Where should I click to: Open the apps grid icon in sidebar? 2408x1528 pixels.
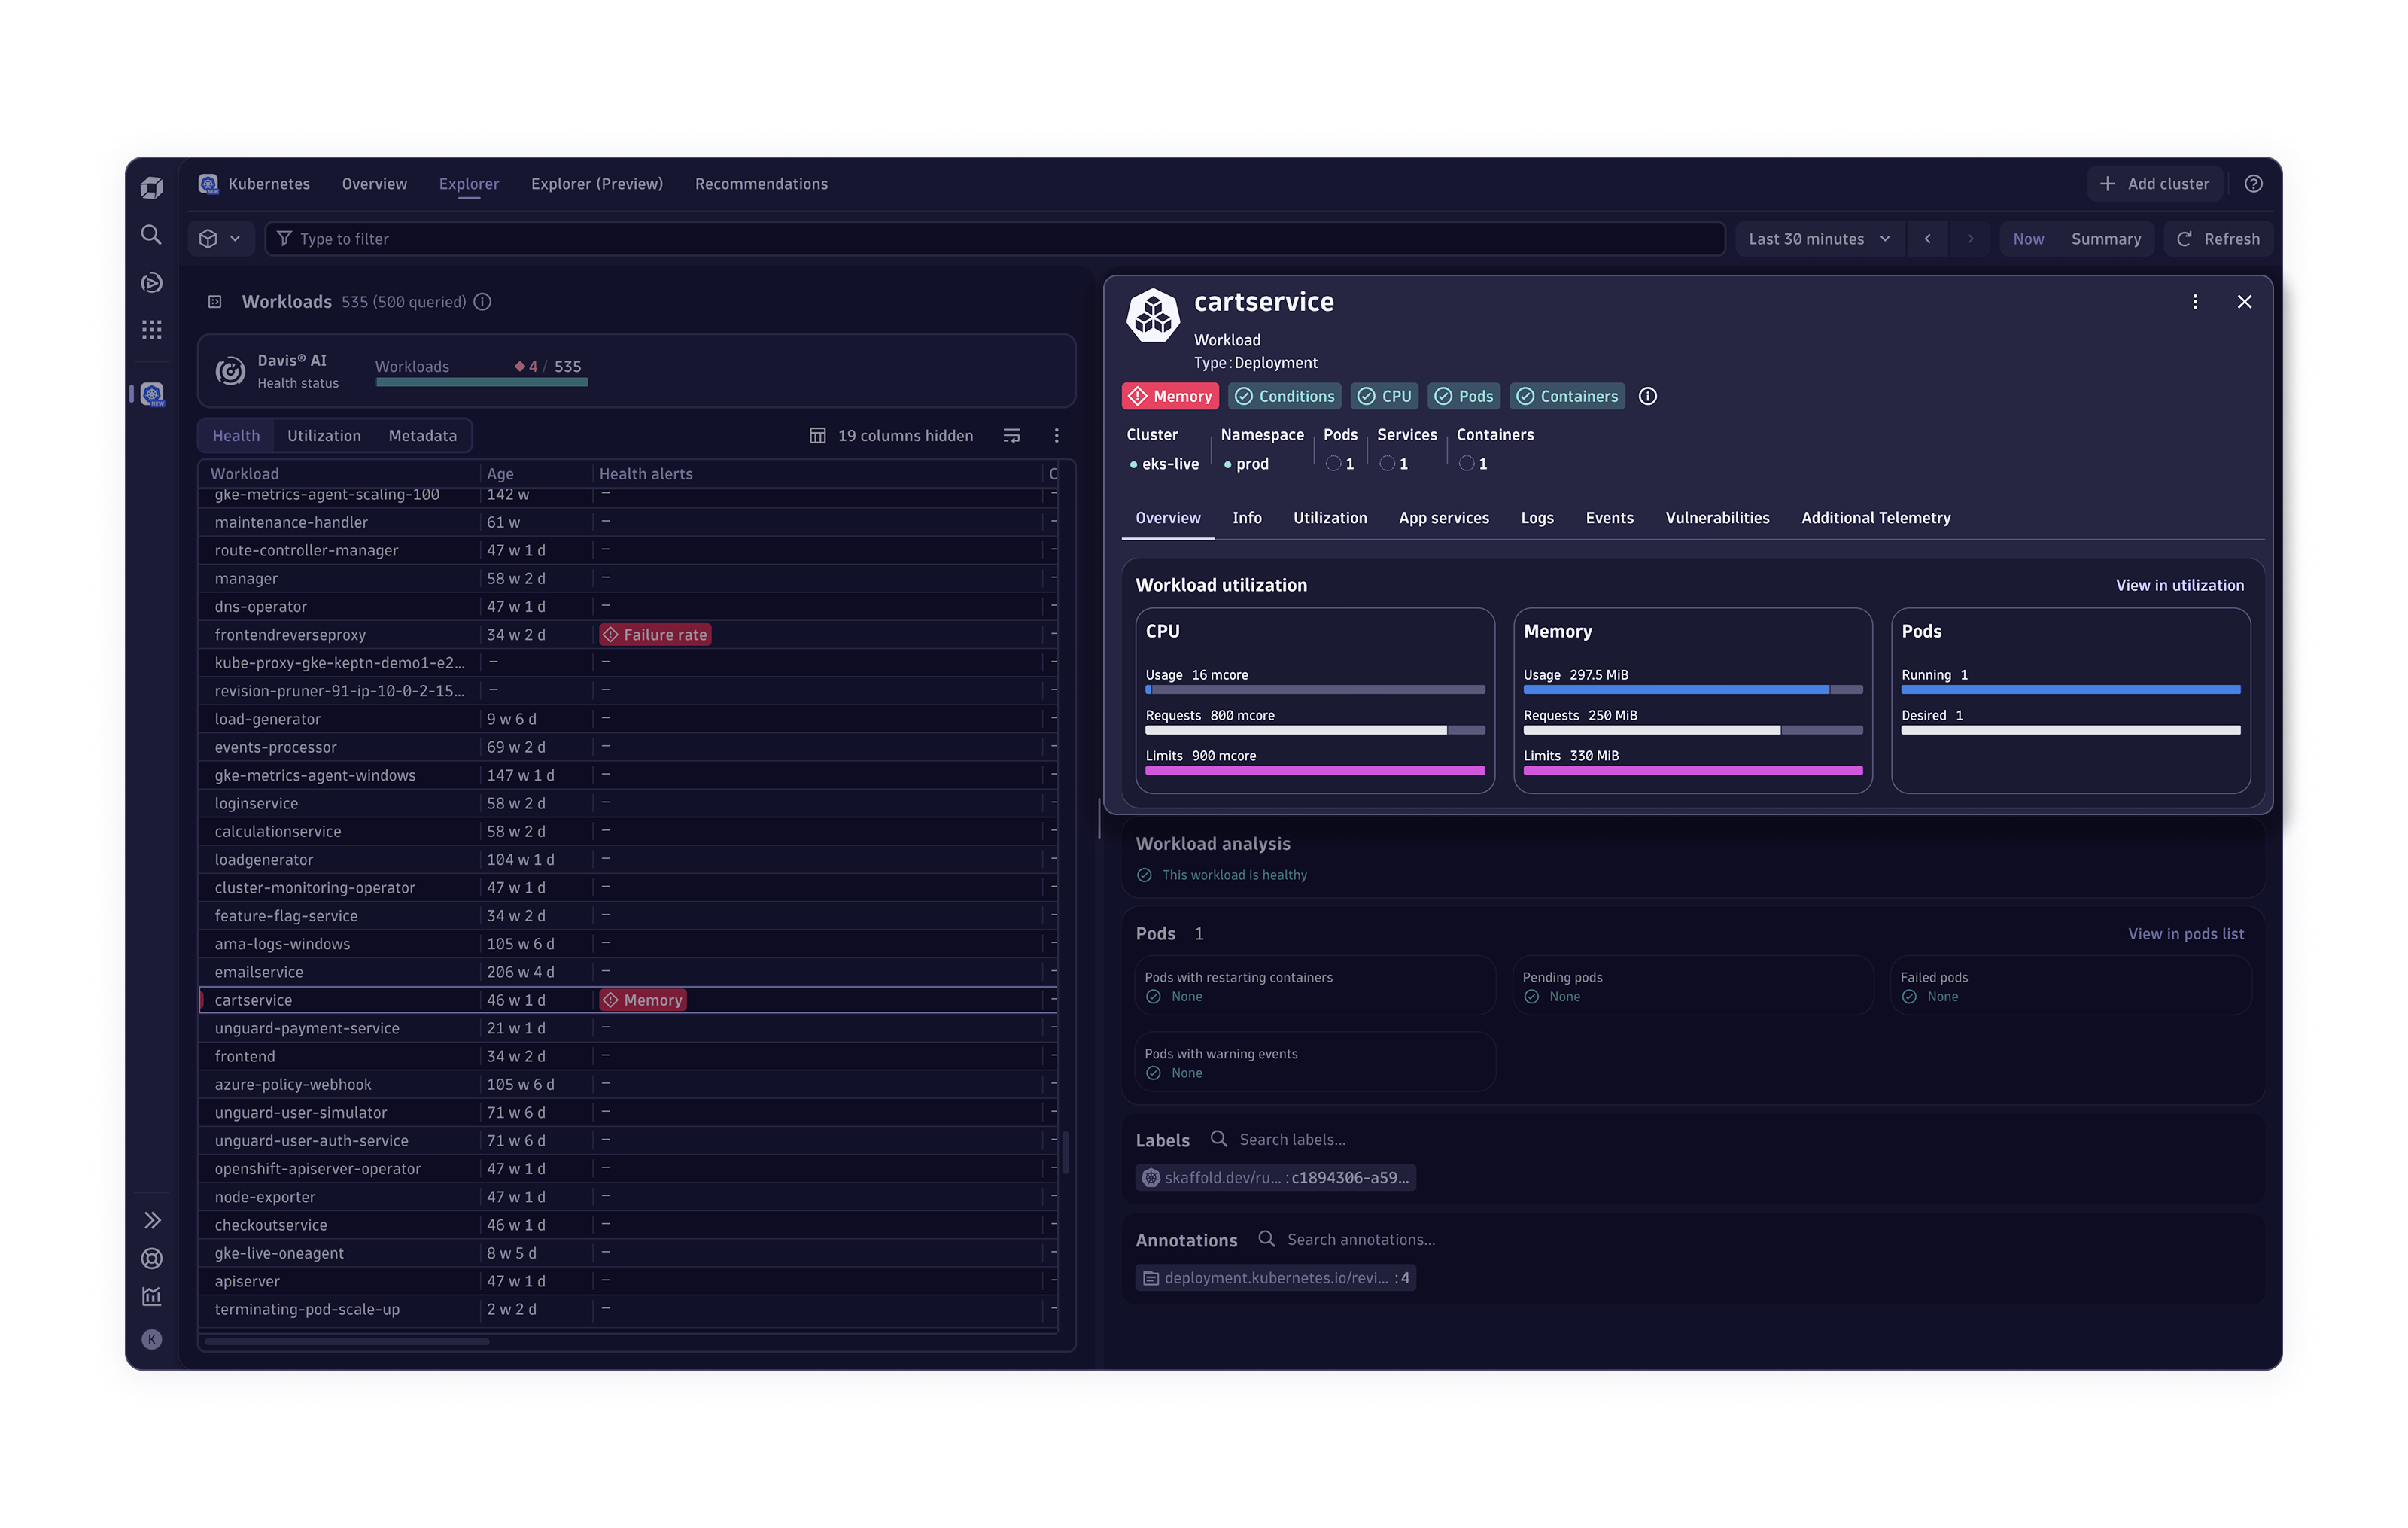pyautogui.click(x=151, y=330)
